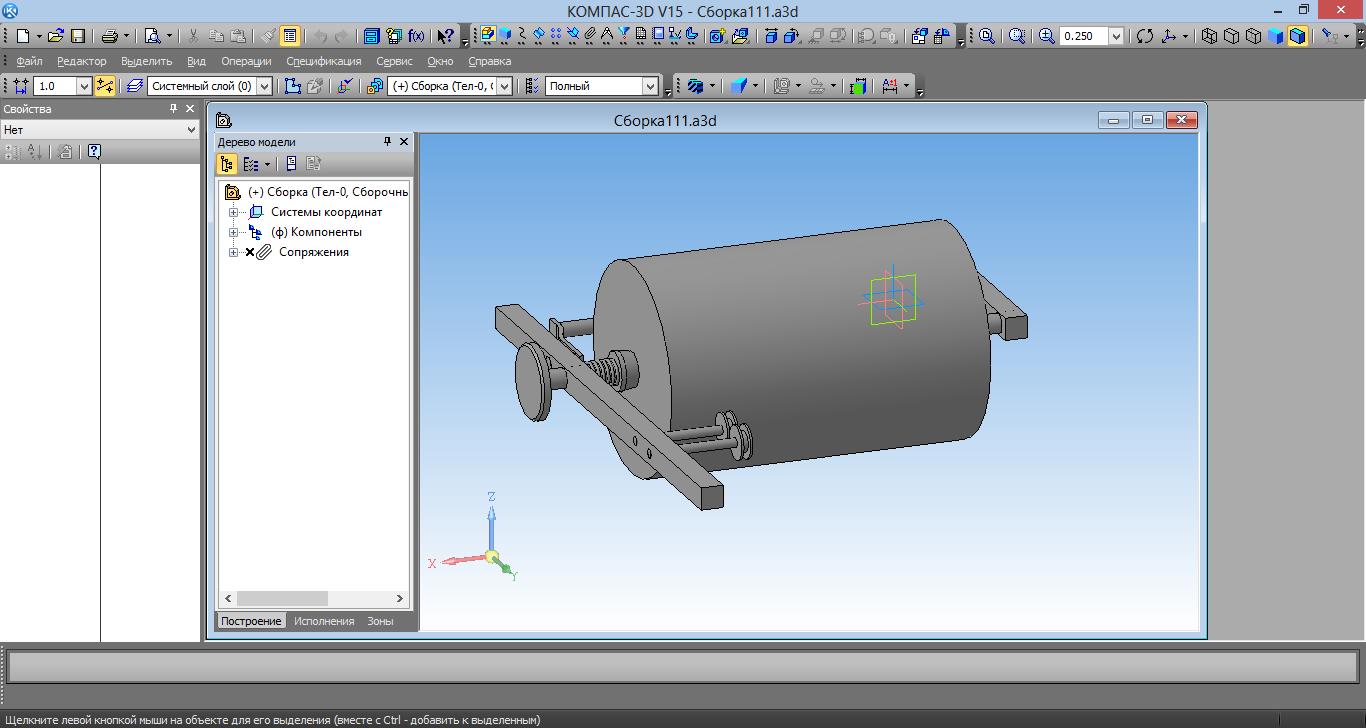The width and height of the screenshot is (1366, 728).
Task: Open a file using the folder icon
Action: [56, 36]
